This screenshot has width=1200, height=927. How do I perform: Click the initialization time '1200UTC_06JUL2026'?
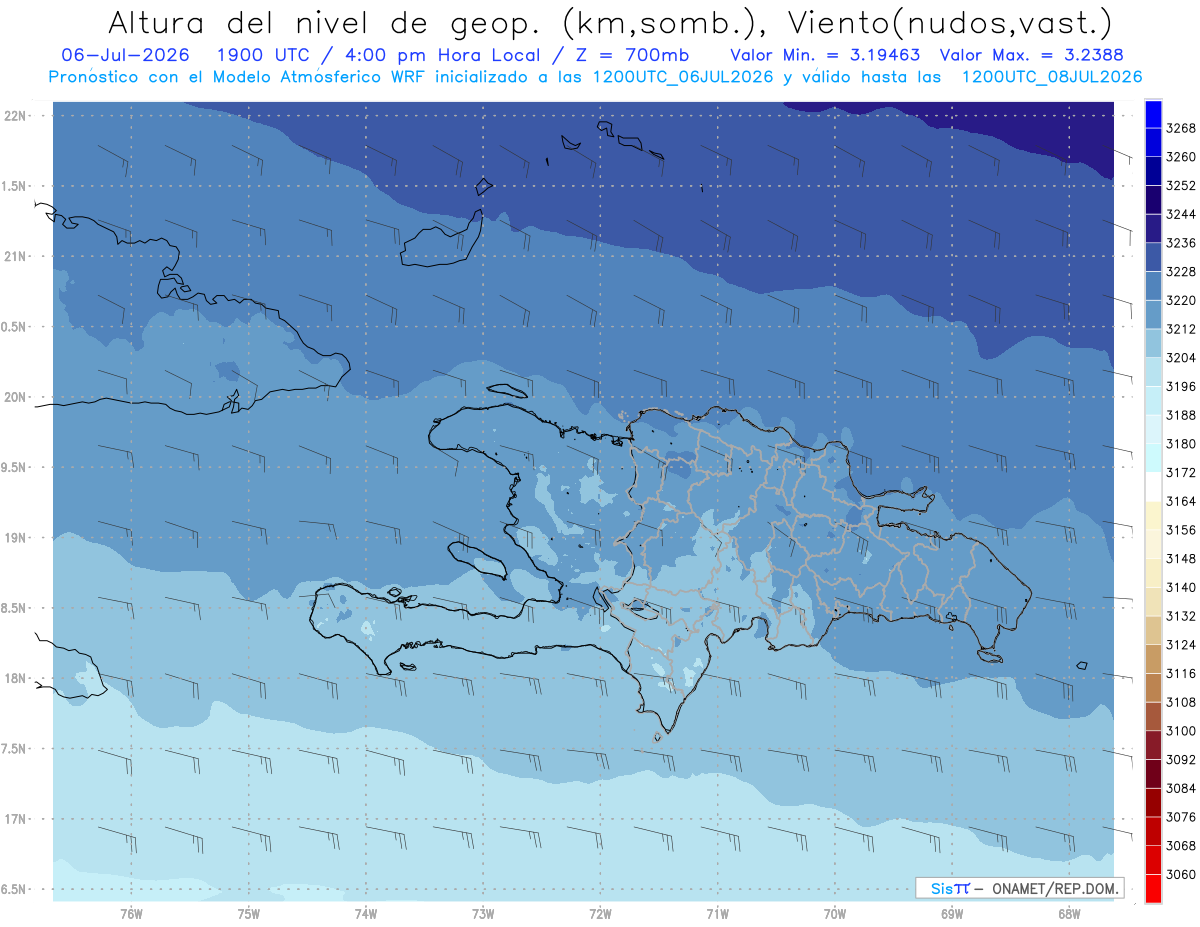683,77
